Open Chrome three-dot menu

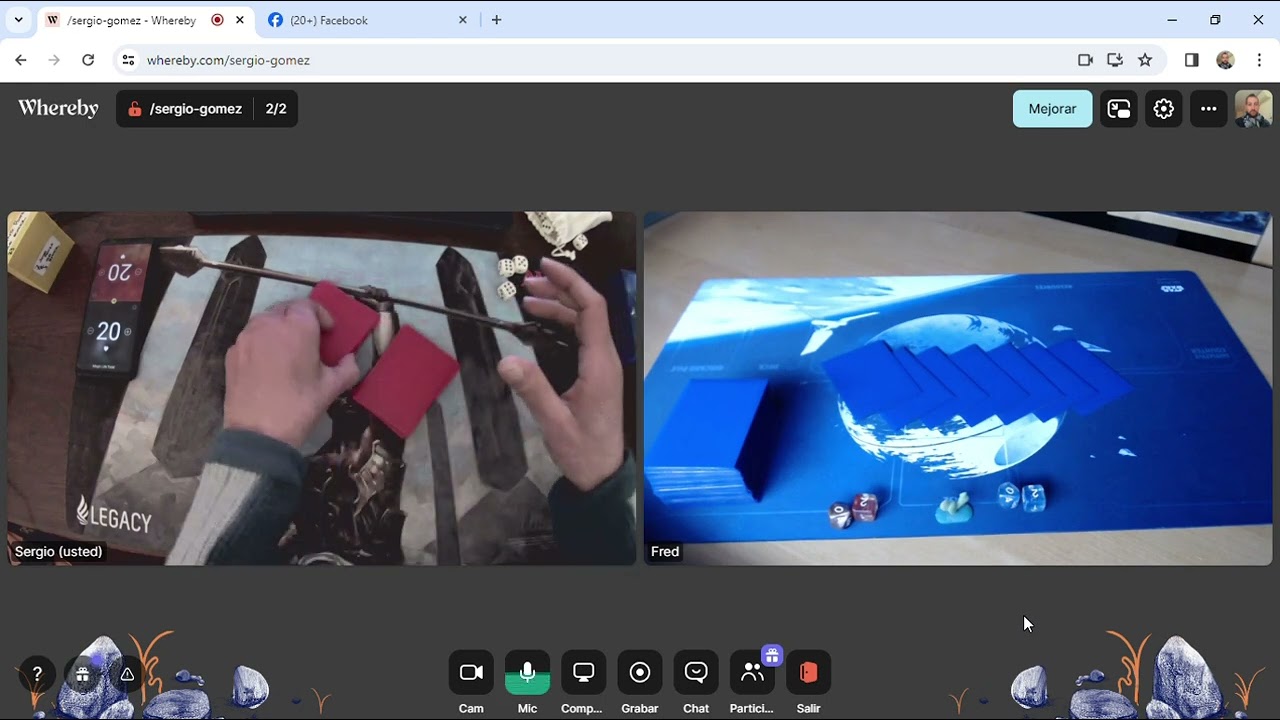[1259, 60]
